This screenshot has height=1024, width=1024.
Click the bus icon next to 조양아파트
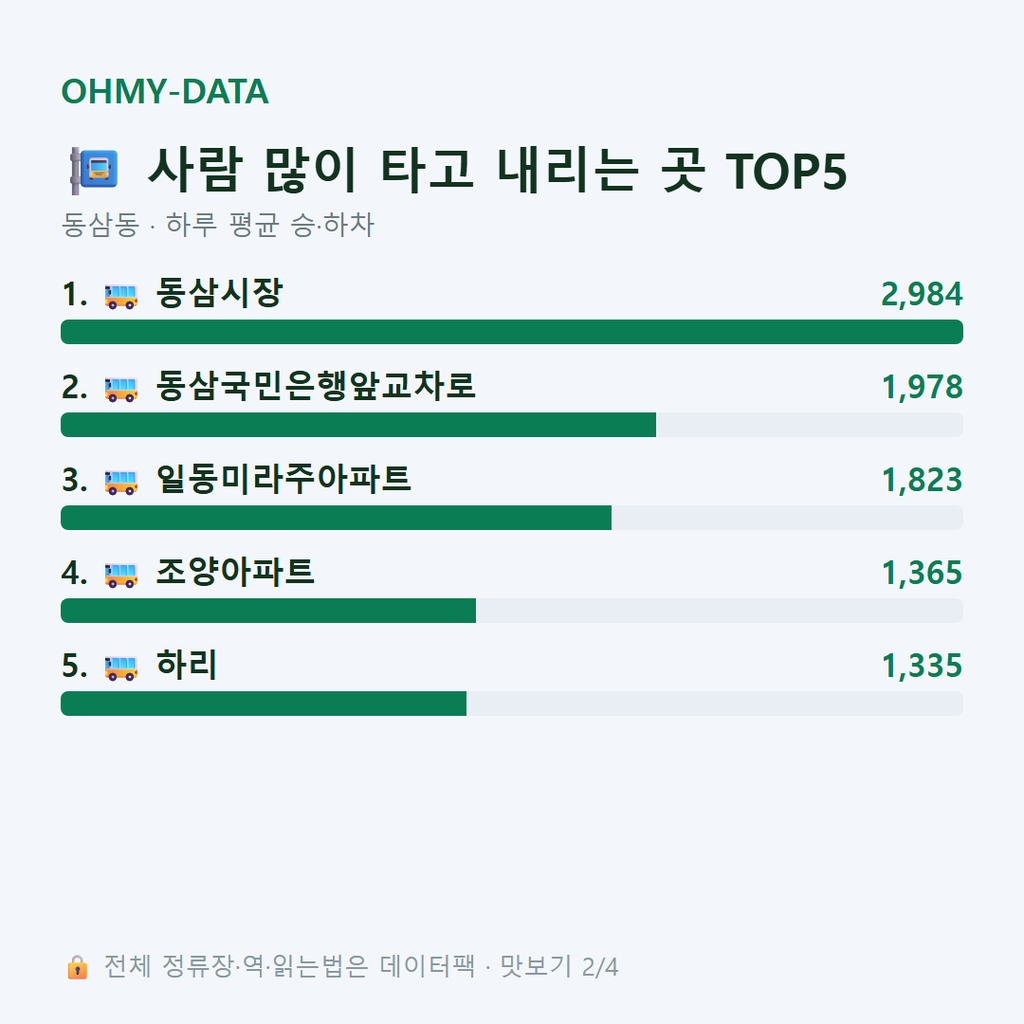pos(121,574)
